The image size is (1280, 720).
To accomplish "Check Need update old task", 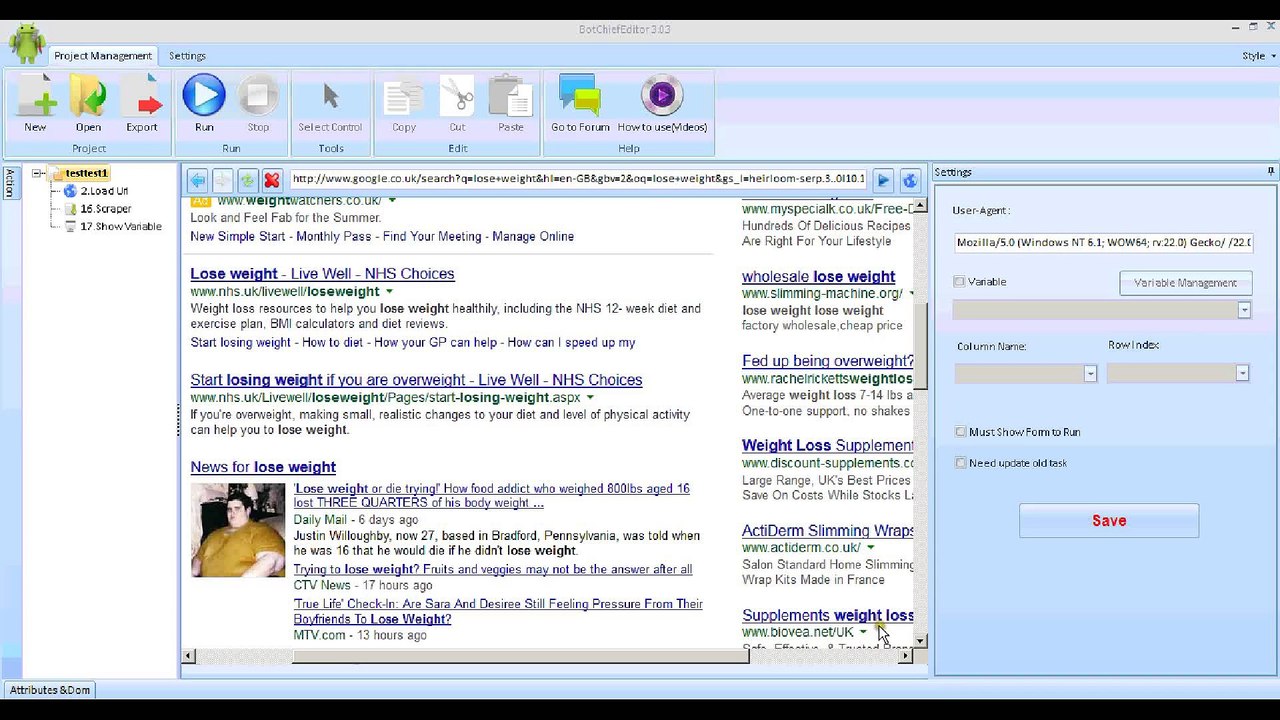I will pos(961,463).
